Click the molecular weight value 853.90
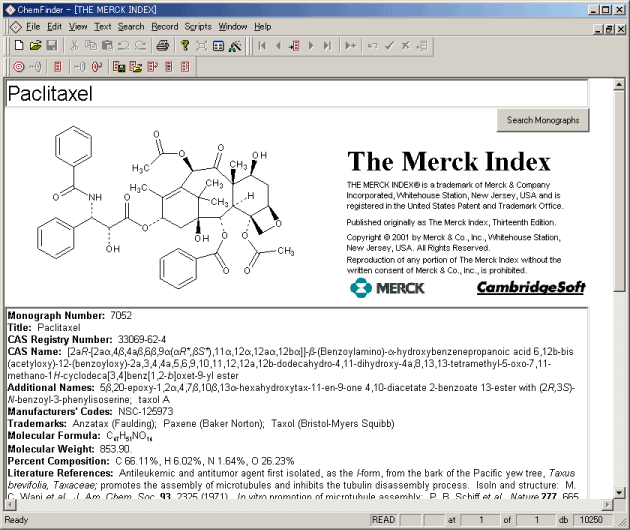 (114, 449)
